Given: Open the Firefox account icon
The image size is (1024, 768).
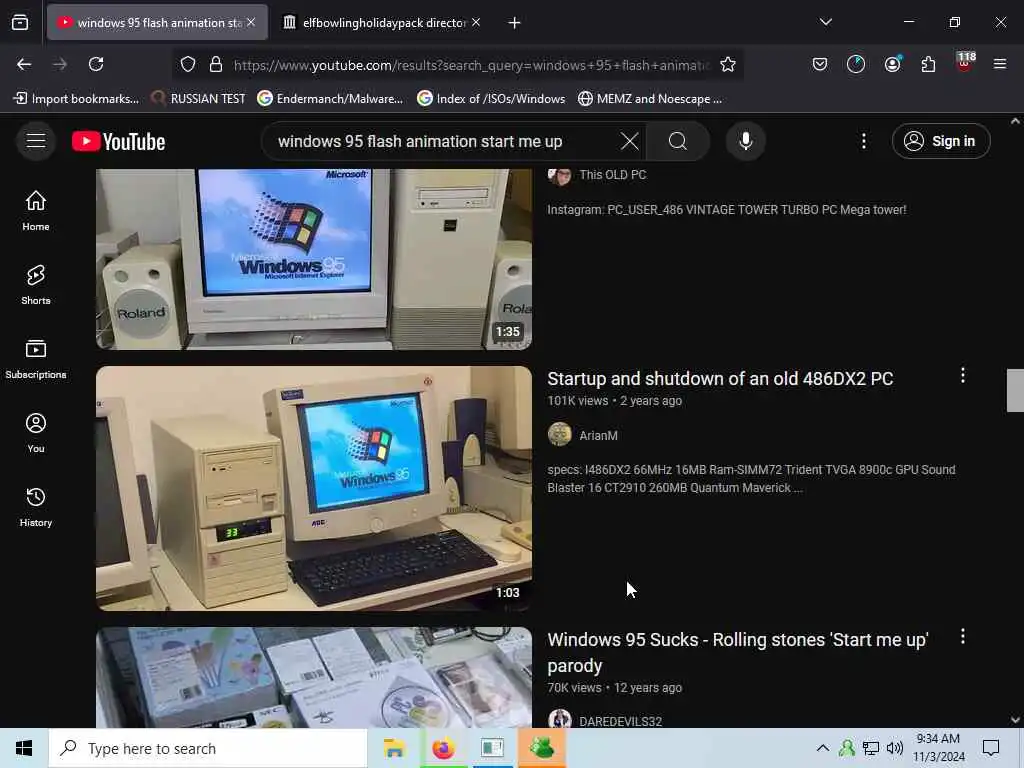Looking at the screenshot, I should pyautogui.click(x=892, y=64).
